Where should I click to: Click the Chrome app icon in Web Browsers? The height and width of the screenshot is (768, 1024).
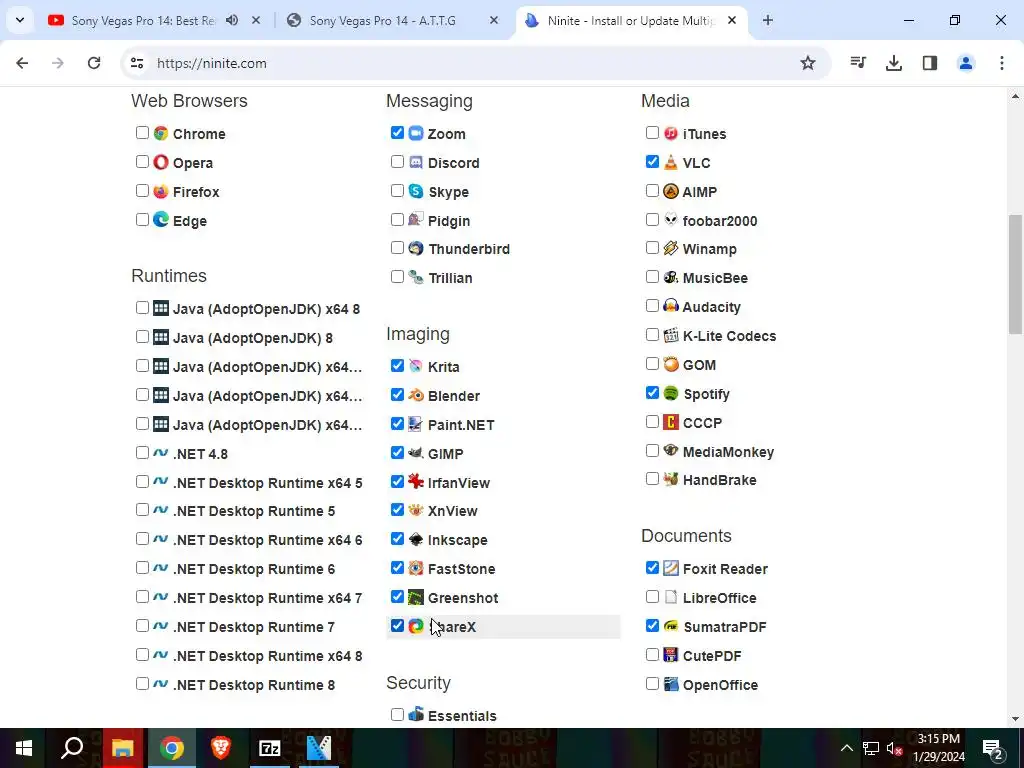[x=161, y=133]
